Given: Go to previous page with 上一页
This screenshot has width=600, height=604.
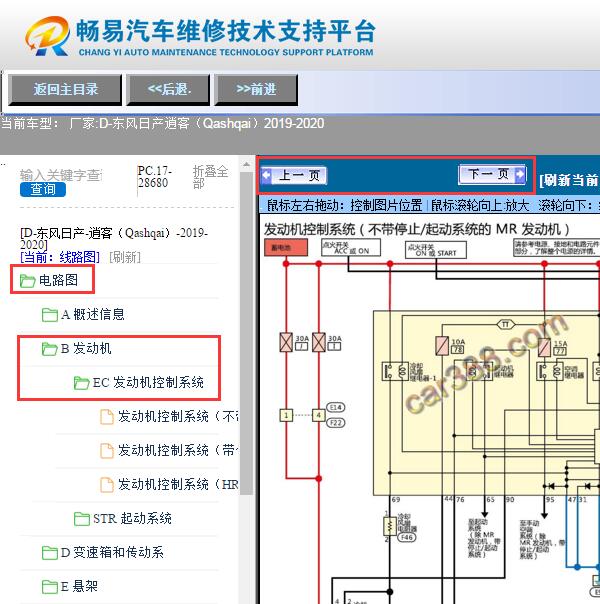Looking at the screenshot, I should 293,176.
